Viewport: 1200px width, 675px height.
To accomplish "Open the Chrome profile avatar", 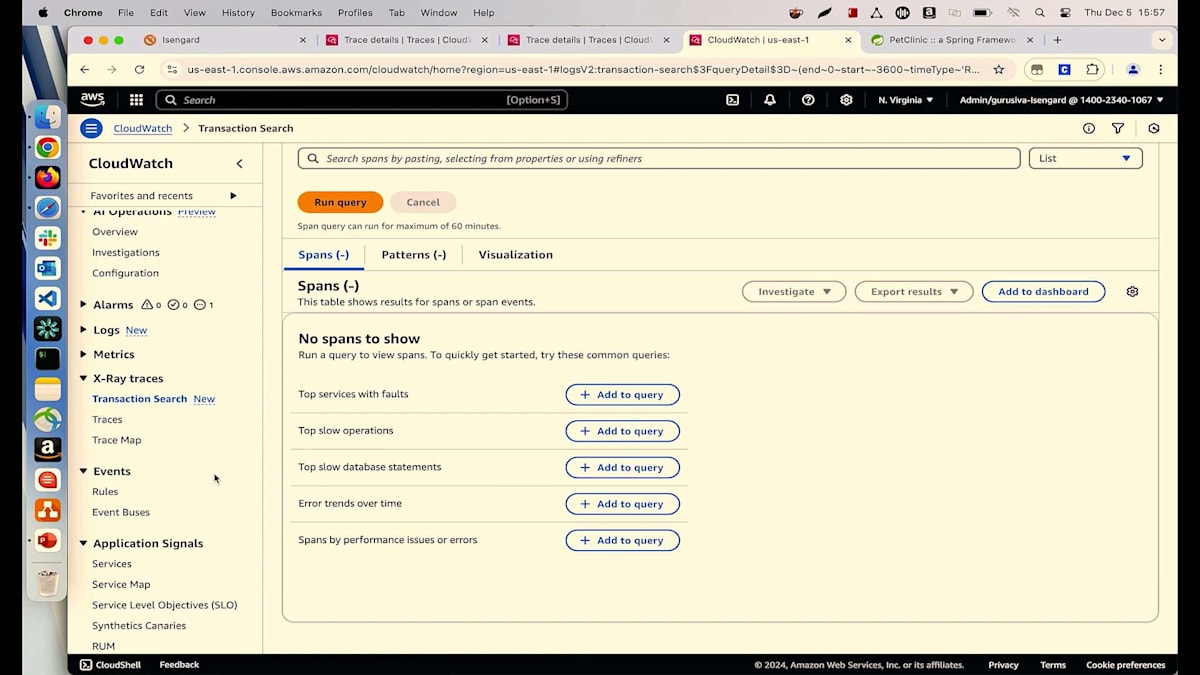I will [1133, 69].
